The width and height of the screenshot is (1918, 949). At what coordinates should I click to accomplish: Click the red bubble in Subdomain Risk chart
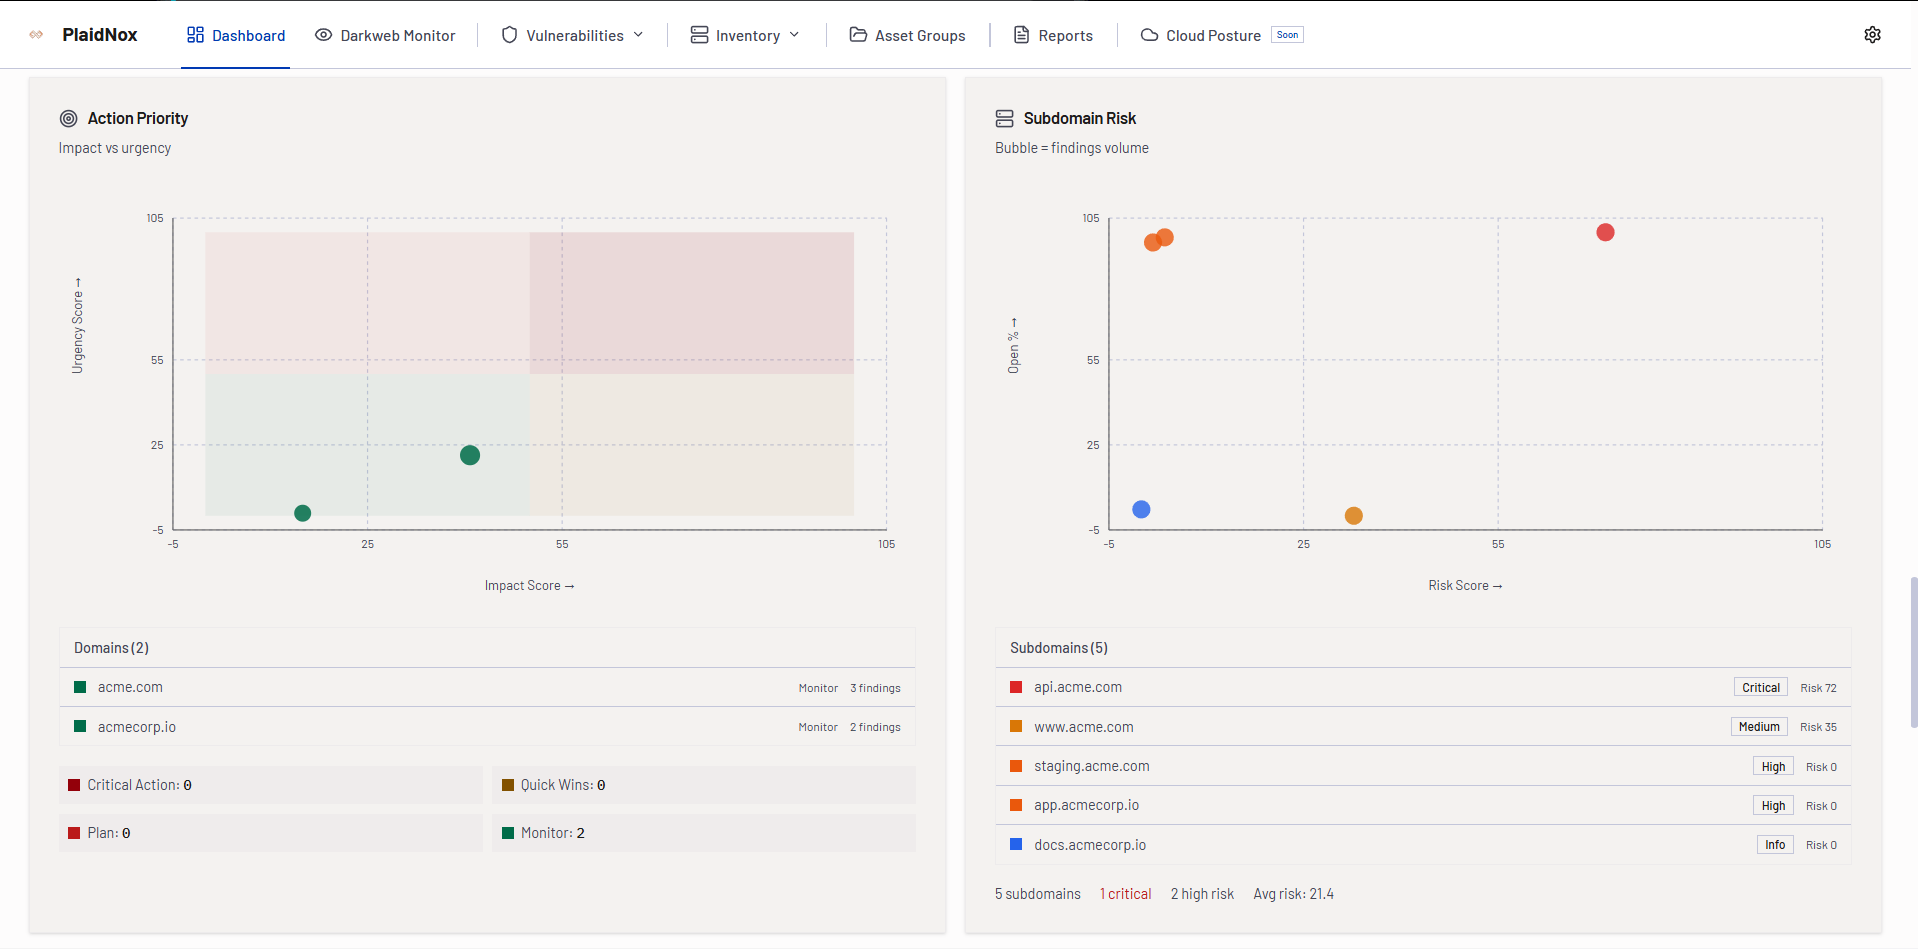(x=1605, y=233)
